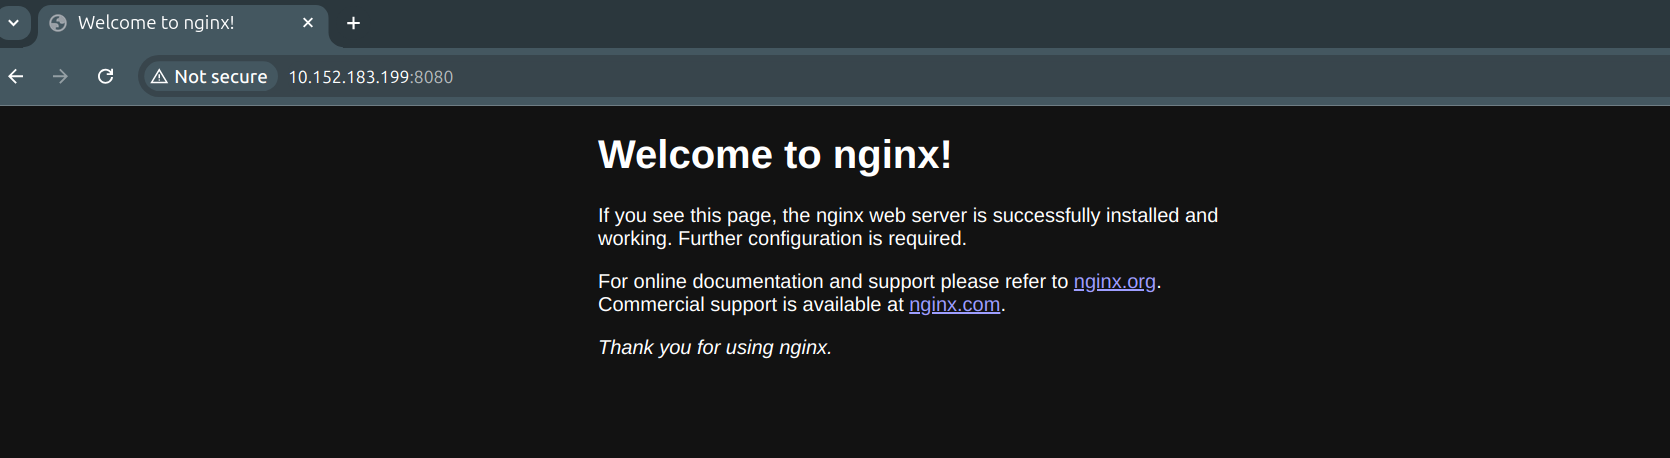Open a new tab with the plus icon

353,23
